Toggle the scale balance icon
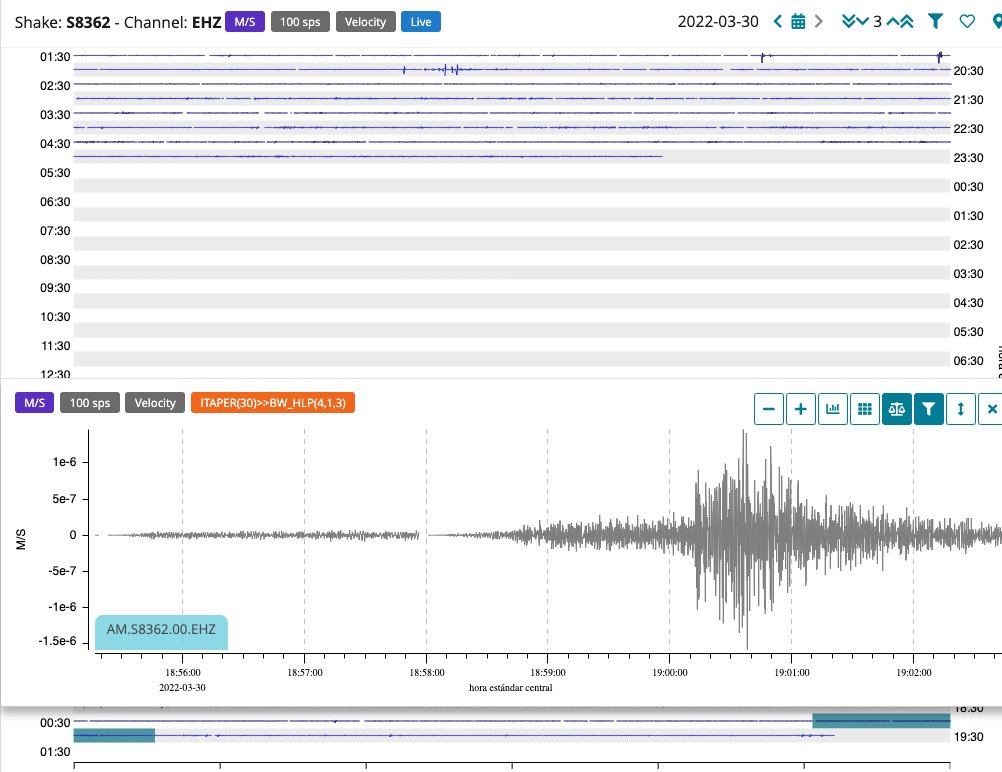1002x772 pixels. click(x=897, y=409)
